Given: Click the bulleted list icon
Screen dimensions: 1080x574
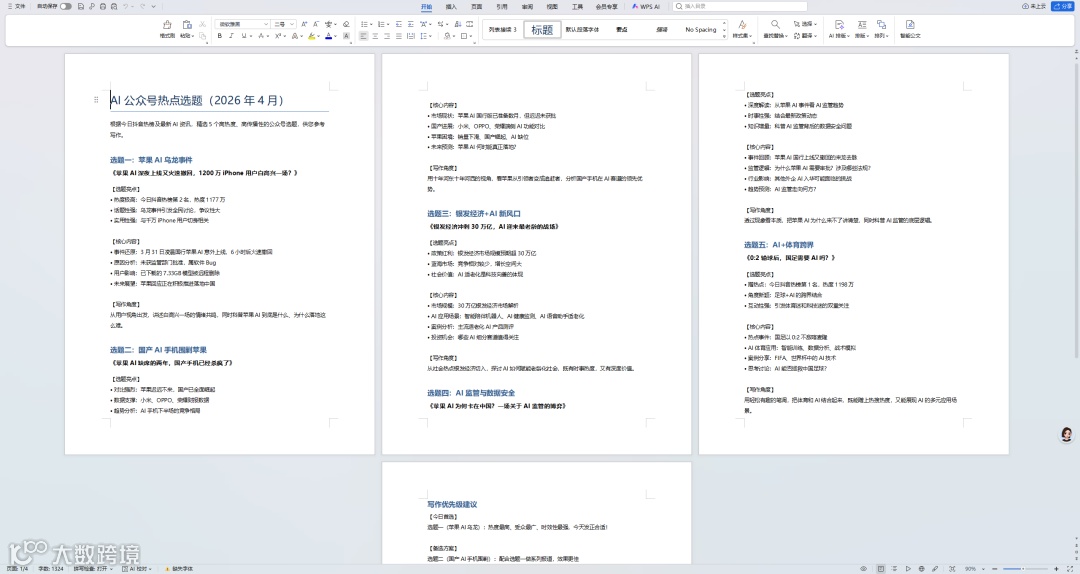Looking at the screenshot, I should coord(364,24).
